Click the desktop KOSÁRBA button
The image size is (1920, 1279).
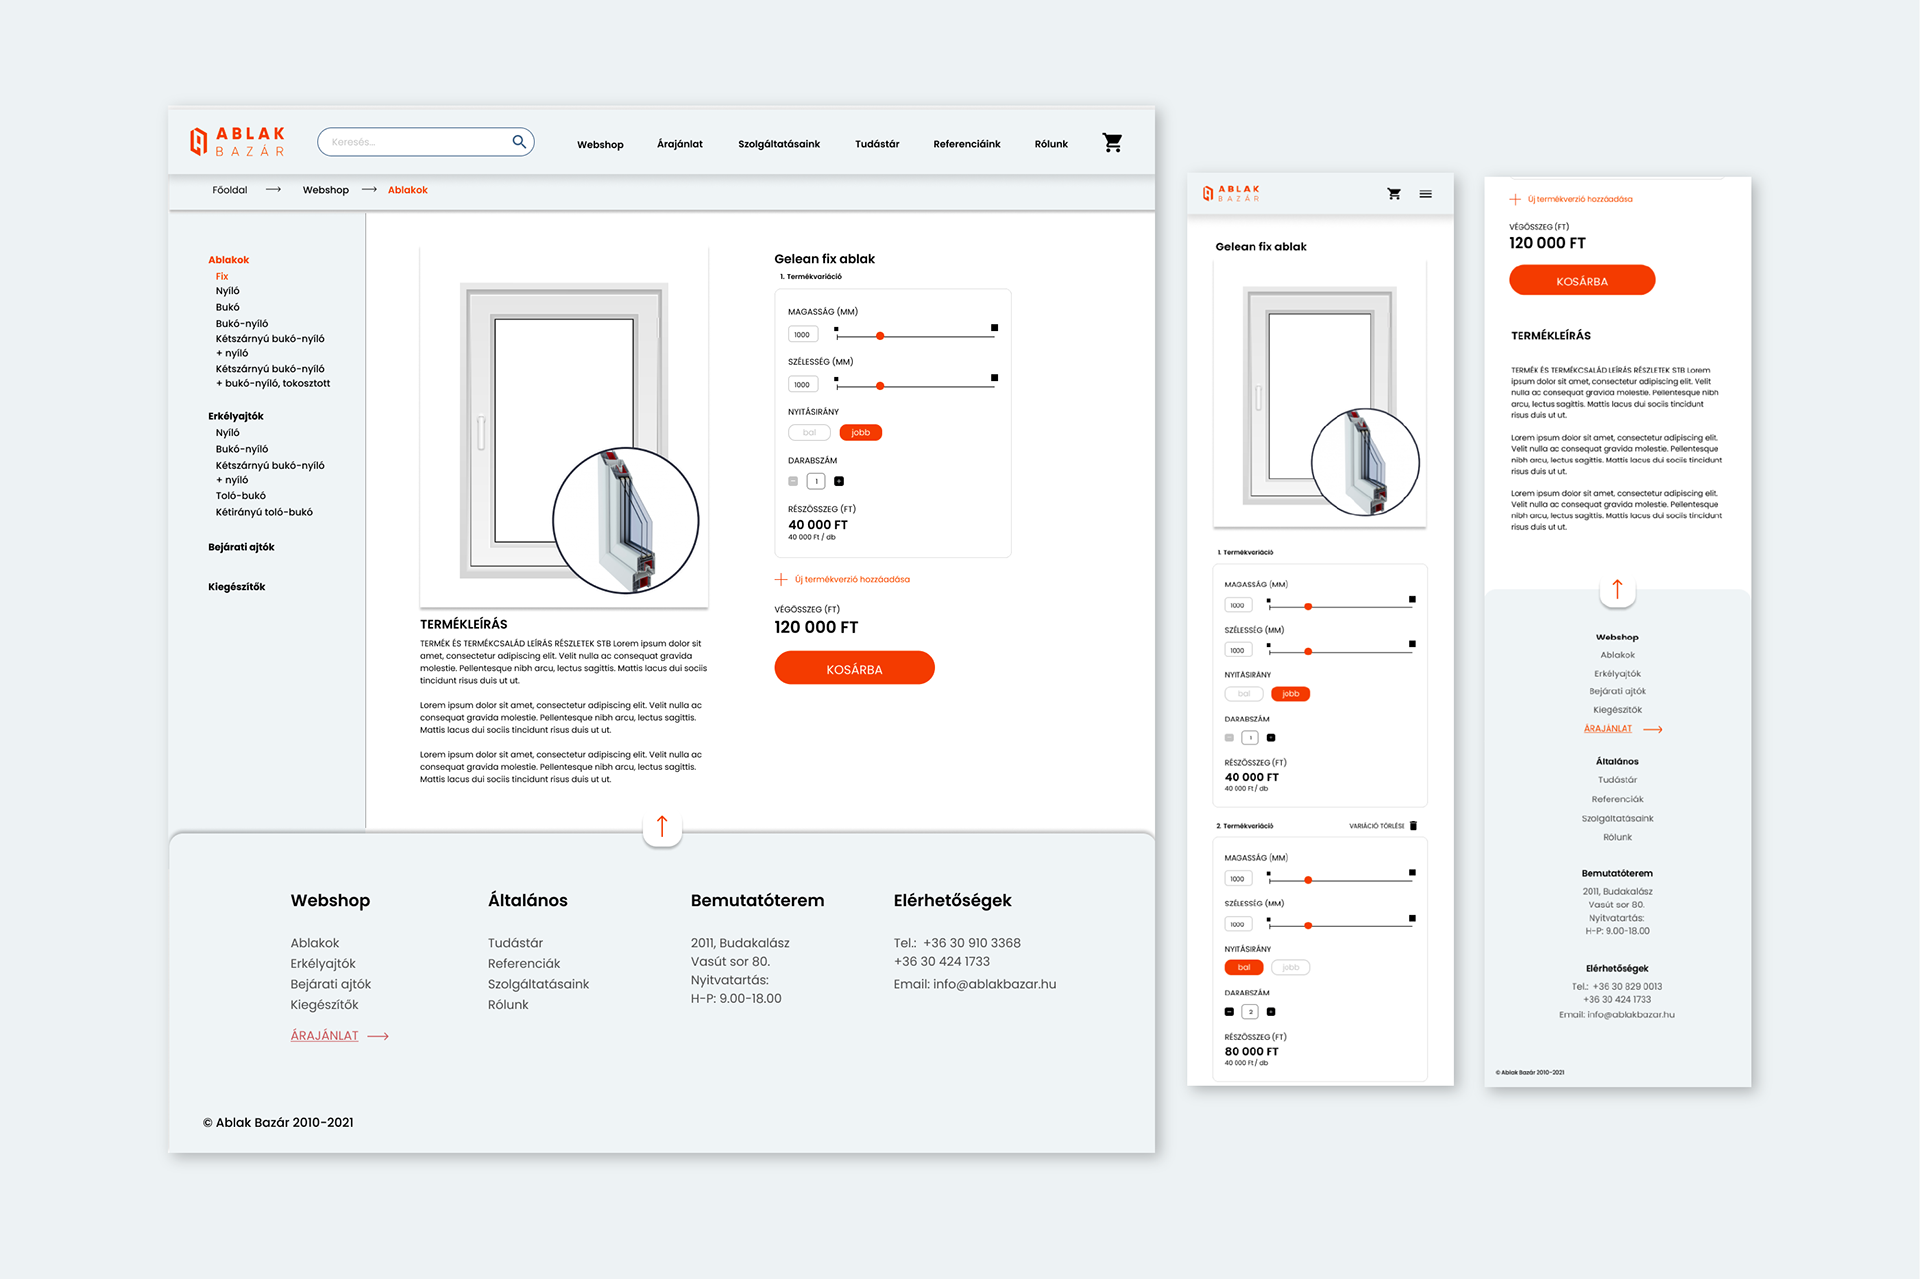click(x=854, y=669)
